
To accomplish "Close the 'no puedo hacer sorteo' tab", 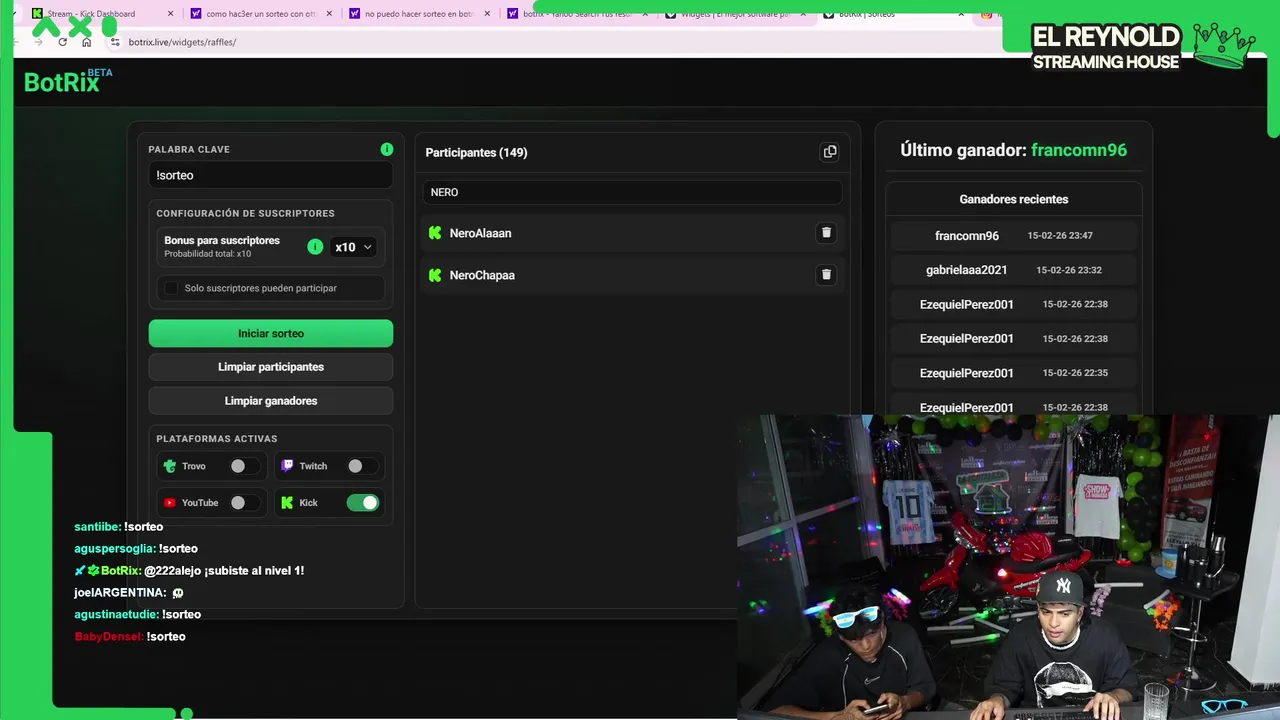I will point(487,14).
